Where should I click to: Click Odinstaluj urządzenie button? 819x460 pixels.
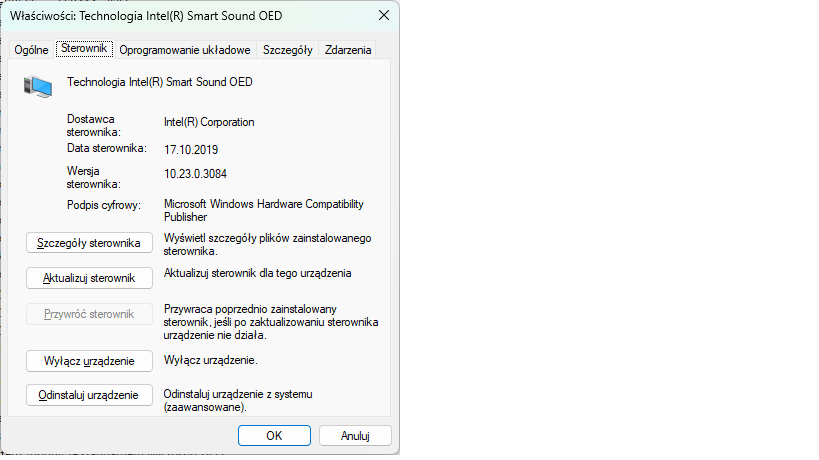tap(89, 395)
